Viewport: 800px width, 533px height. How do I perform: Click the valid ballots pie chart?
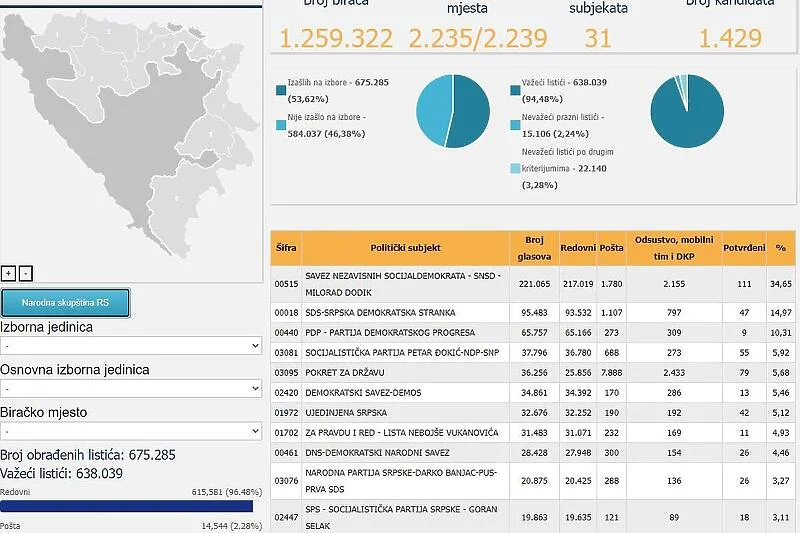pos(687,111)
